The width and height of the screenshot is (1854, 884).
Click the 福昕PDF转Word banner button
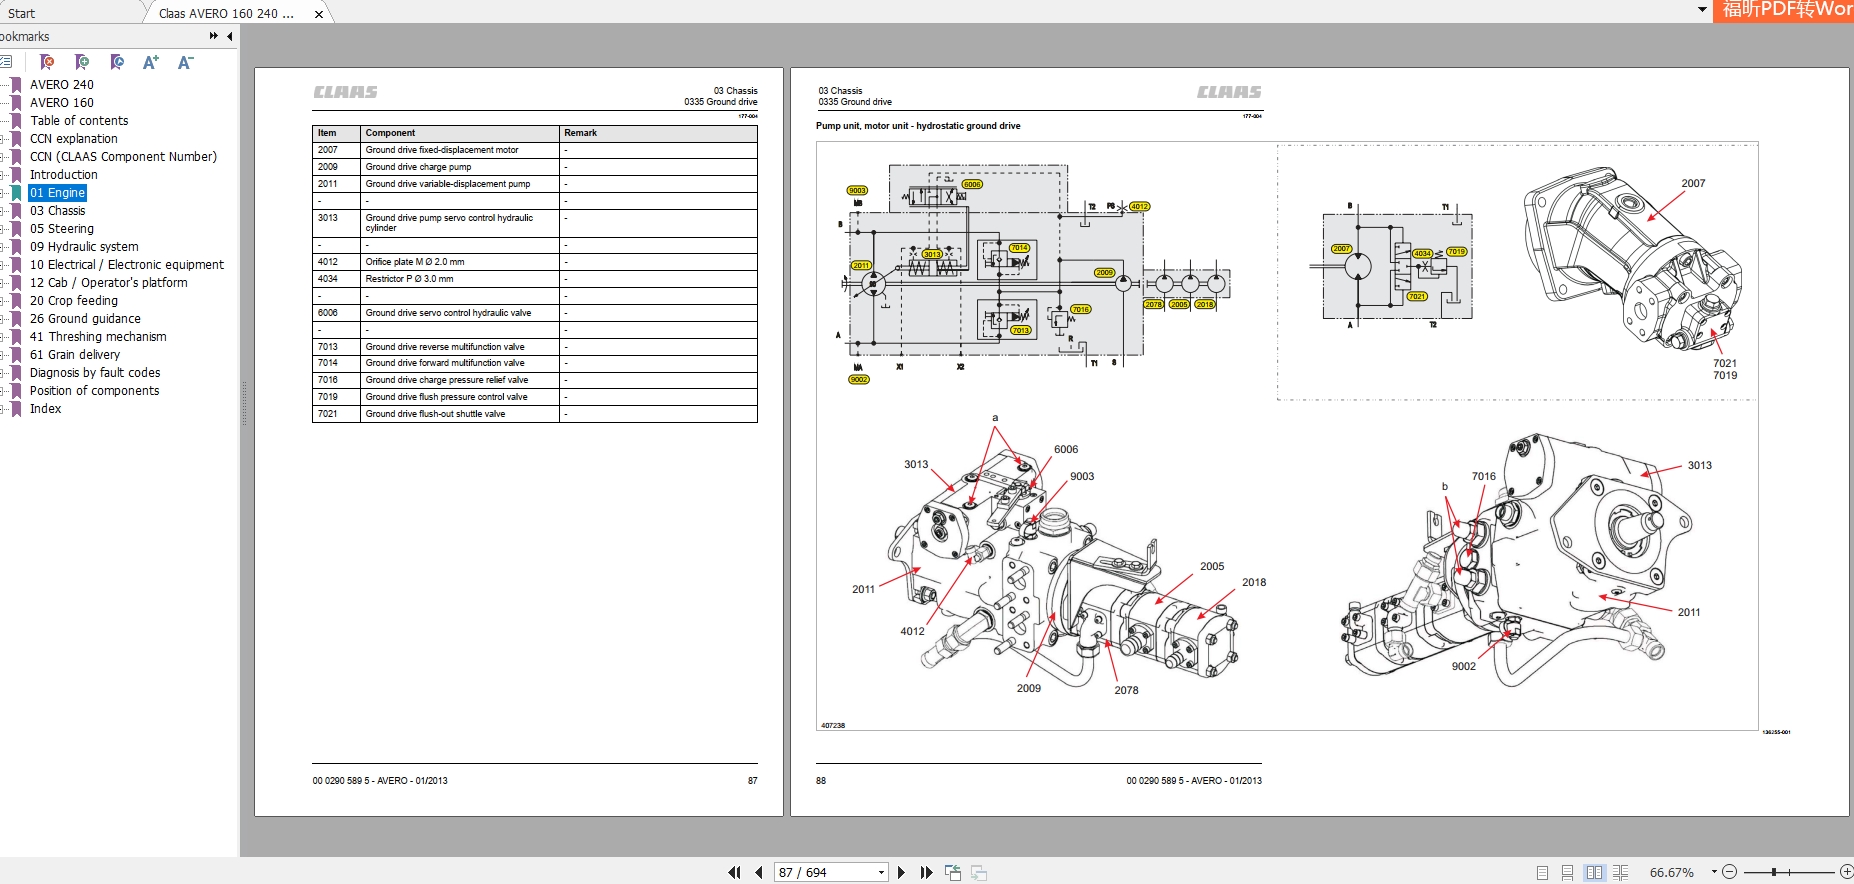1784,10
